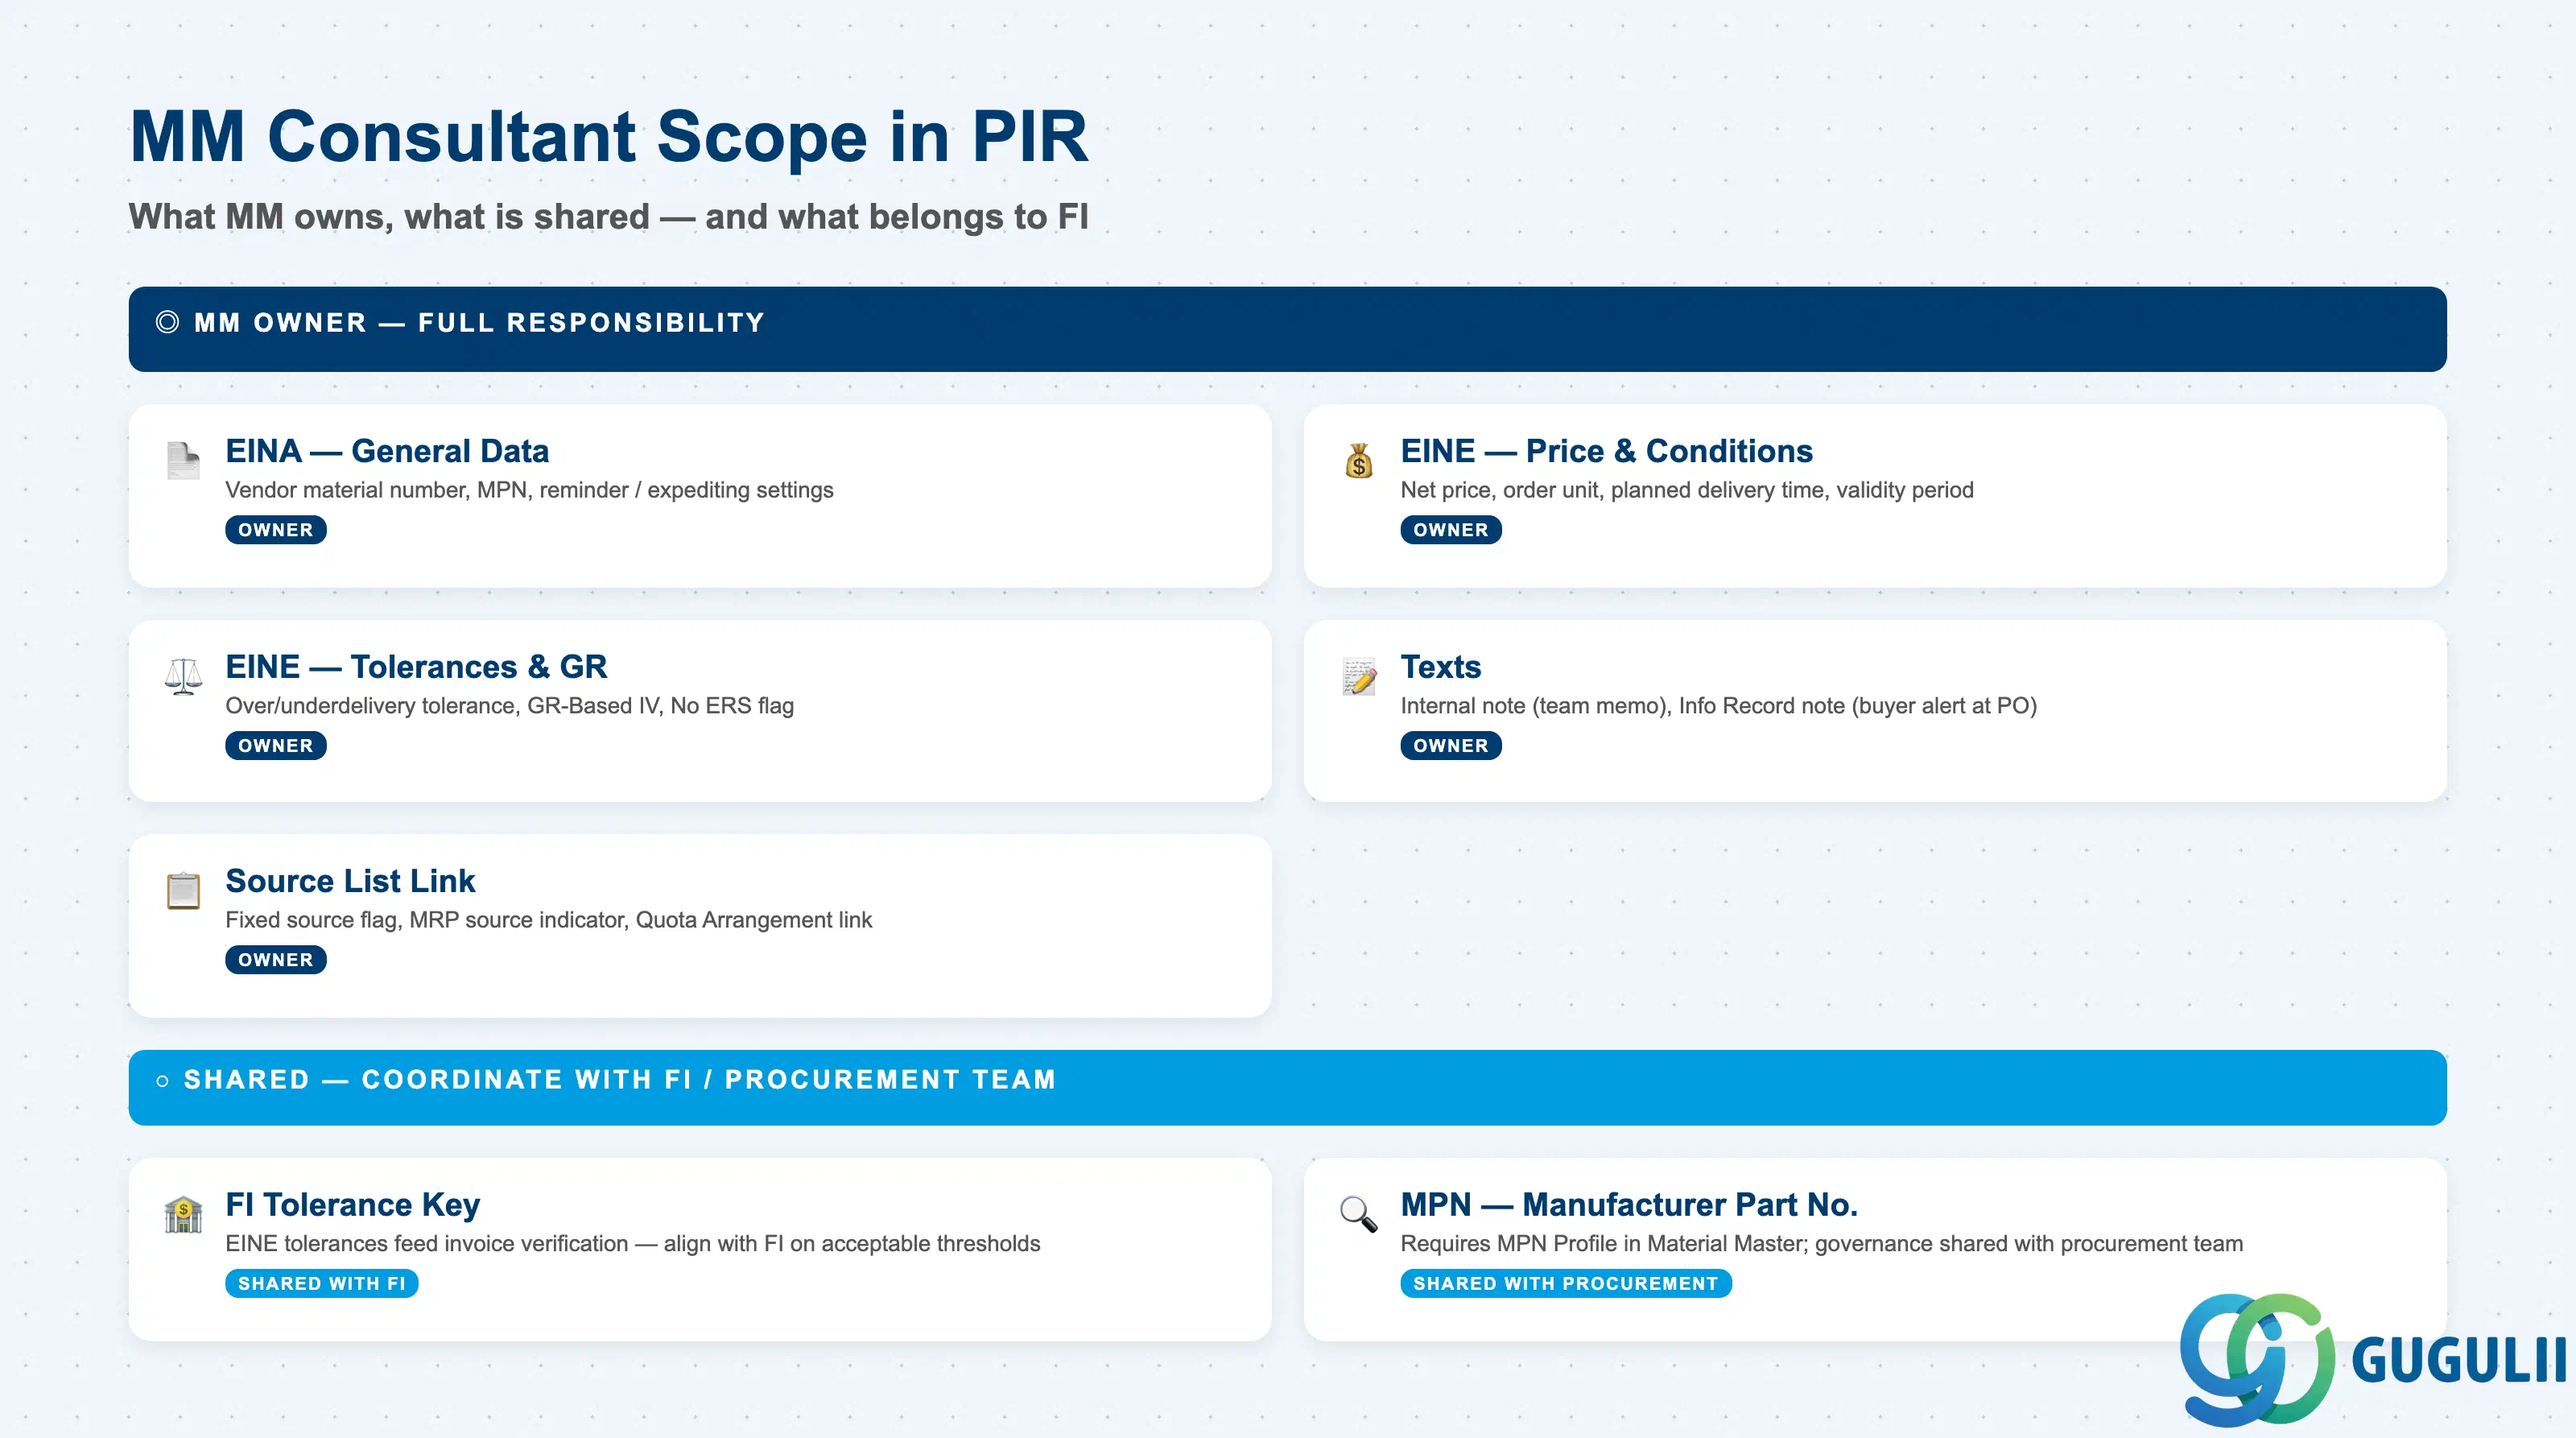Click the memo pencil icon beside Texts
The image size is (2576, 1438).
coord(1358,676)
